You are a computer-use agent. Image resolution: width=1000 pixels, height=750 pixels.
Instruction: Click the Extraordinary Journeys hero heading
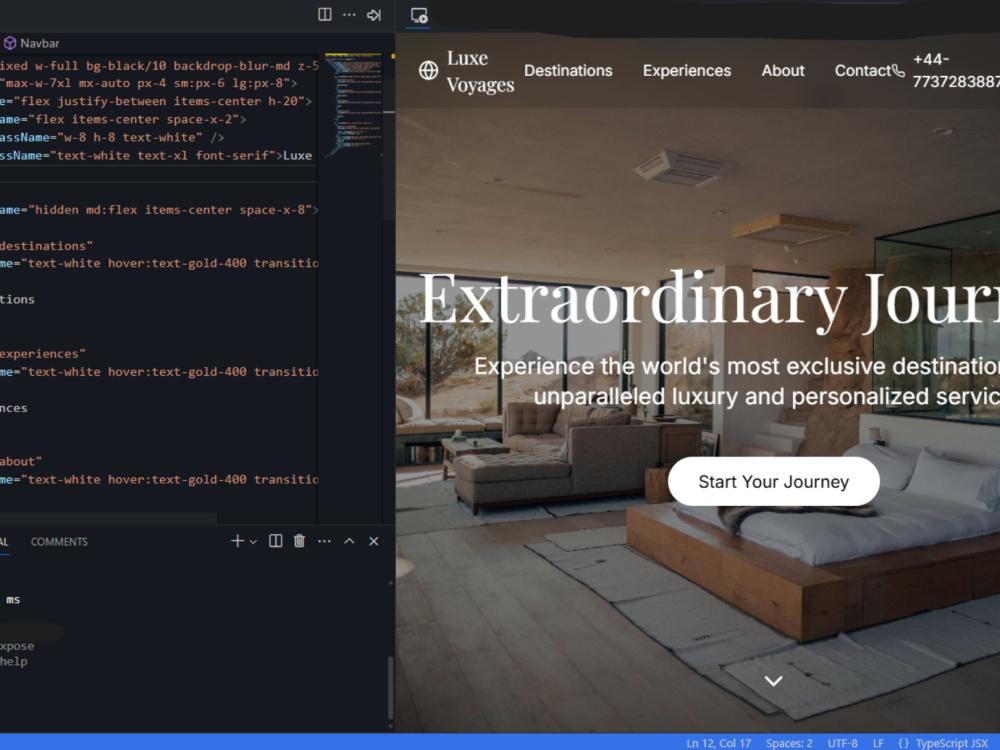tap(709, 300)
